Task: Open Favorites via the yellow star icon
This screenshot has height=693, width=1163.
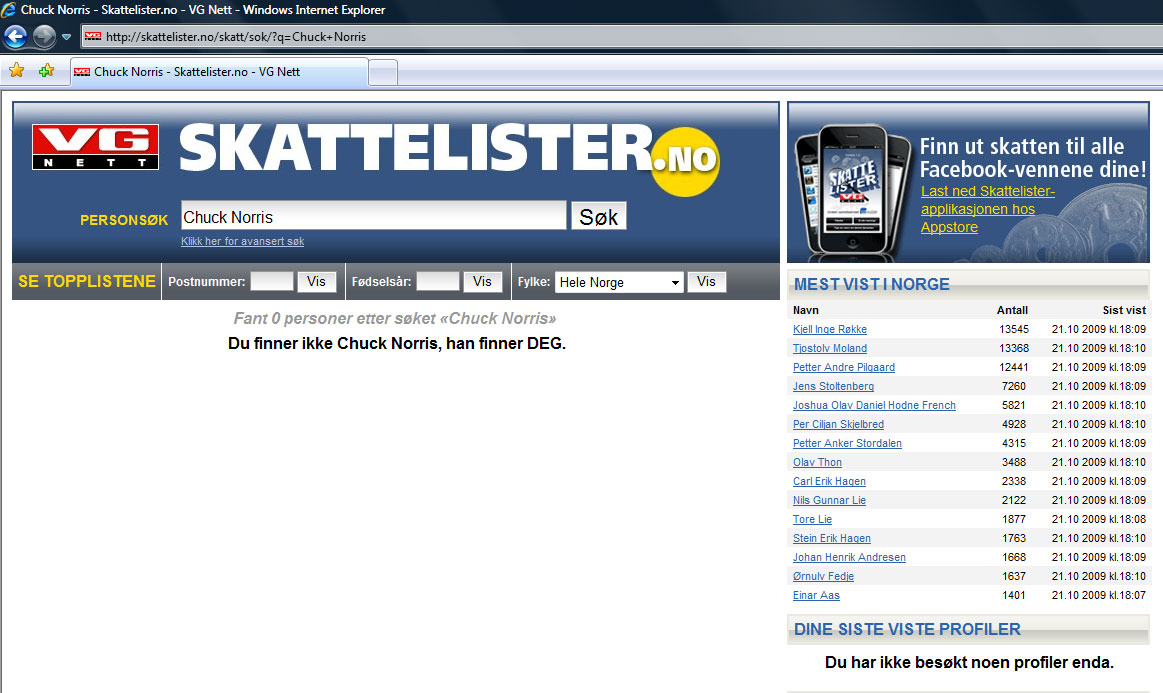Action: click(x=16, y=71)
